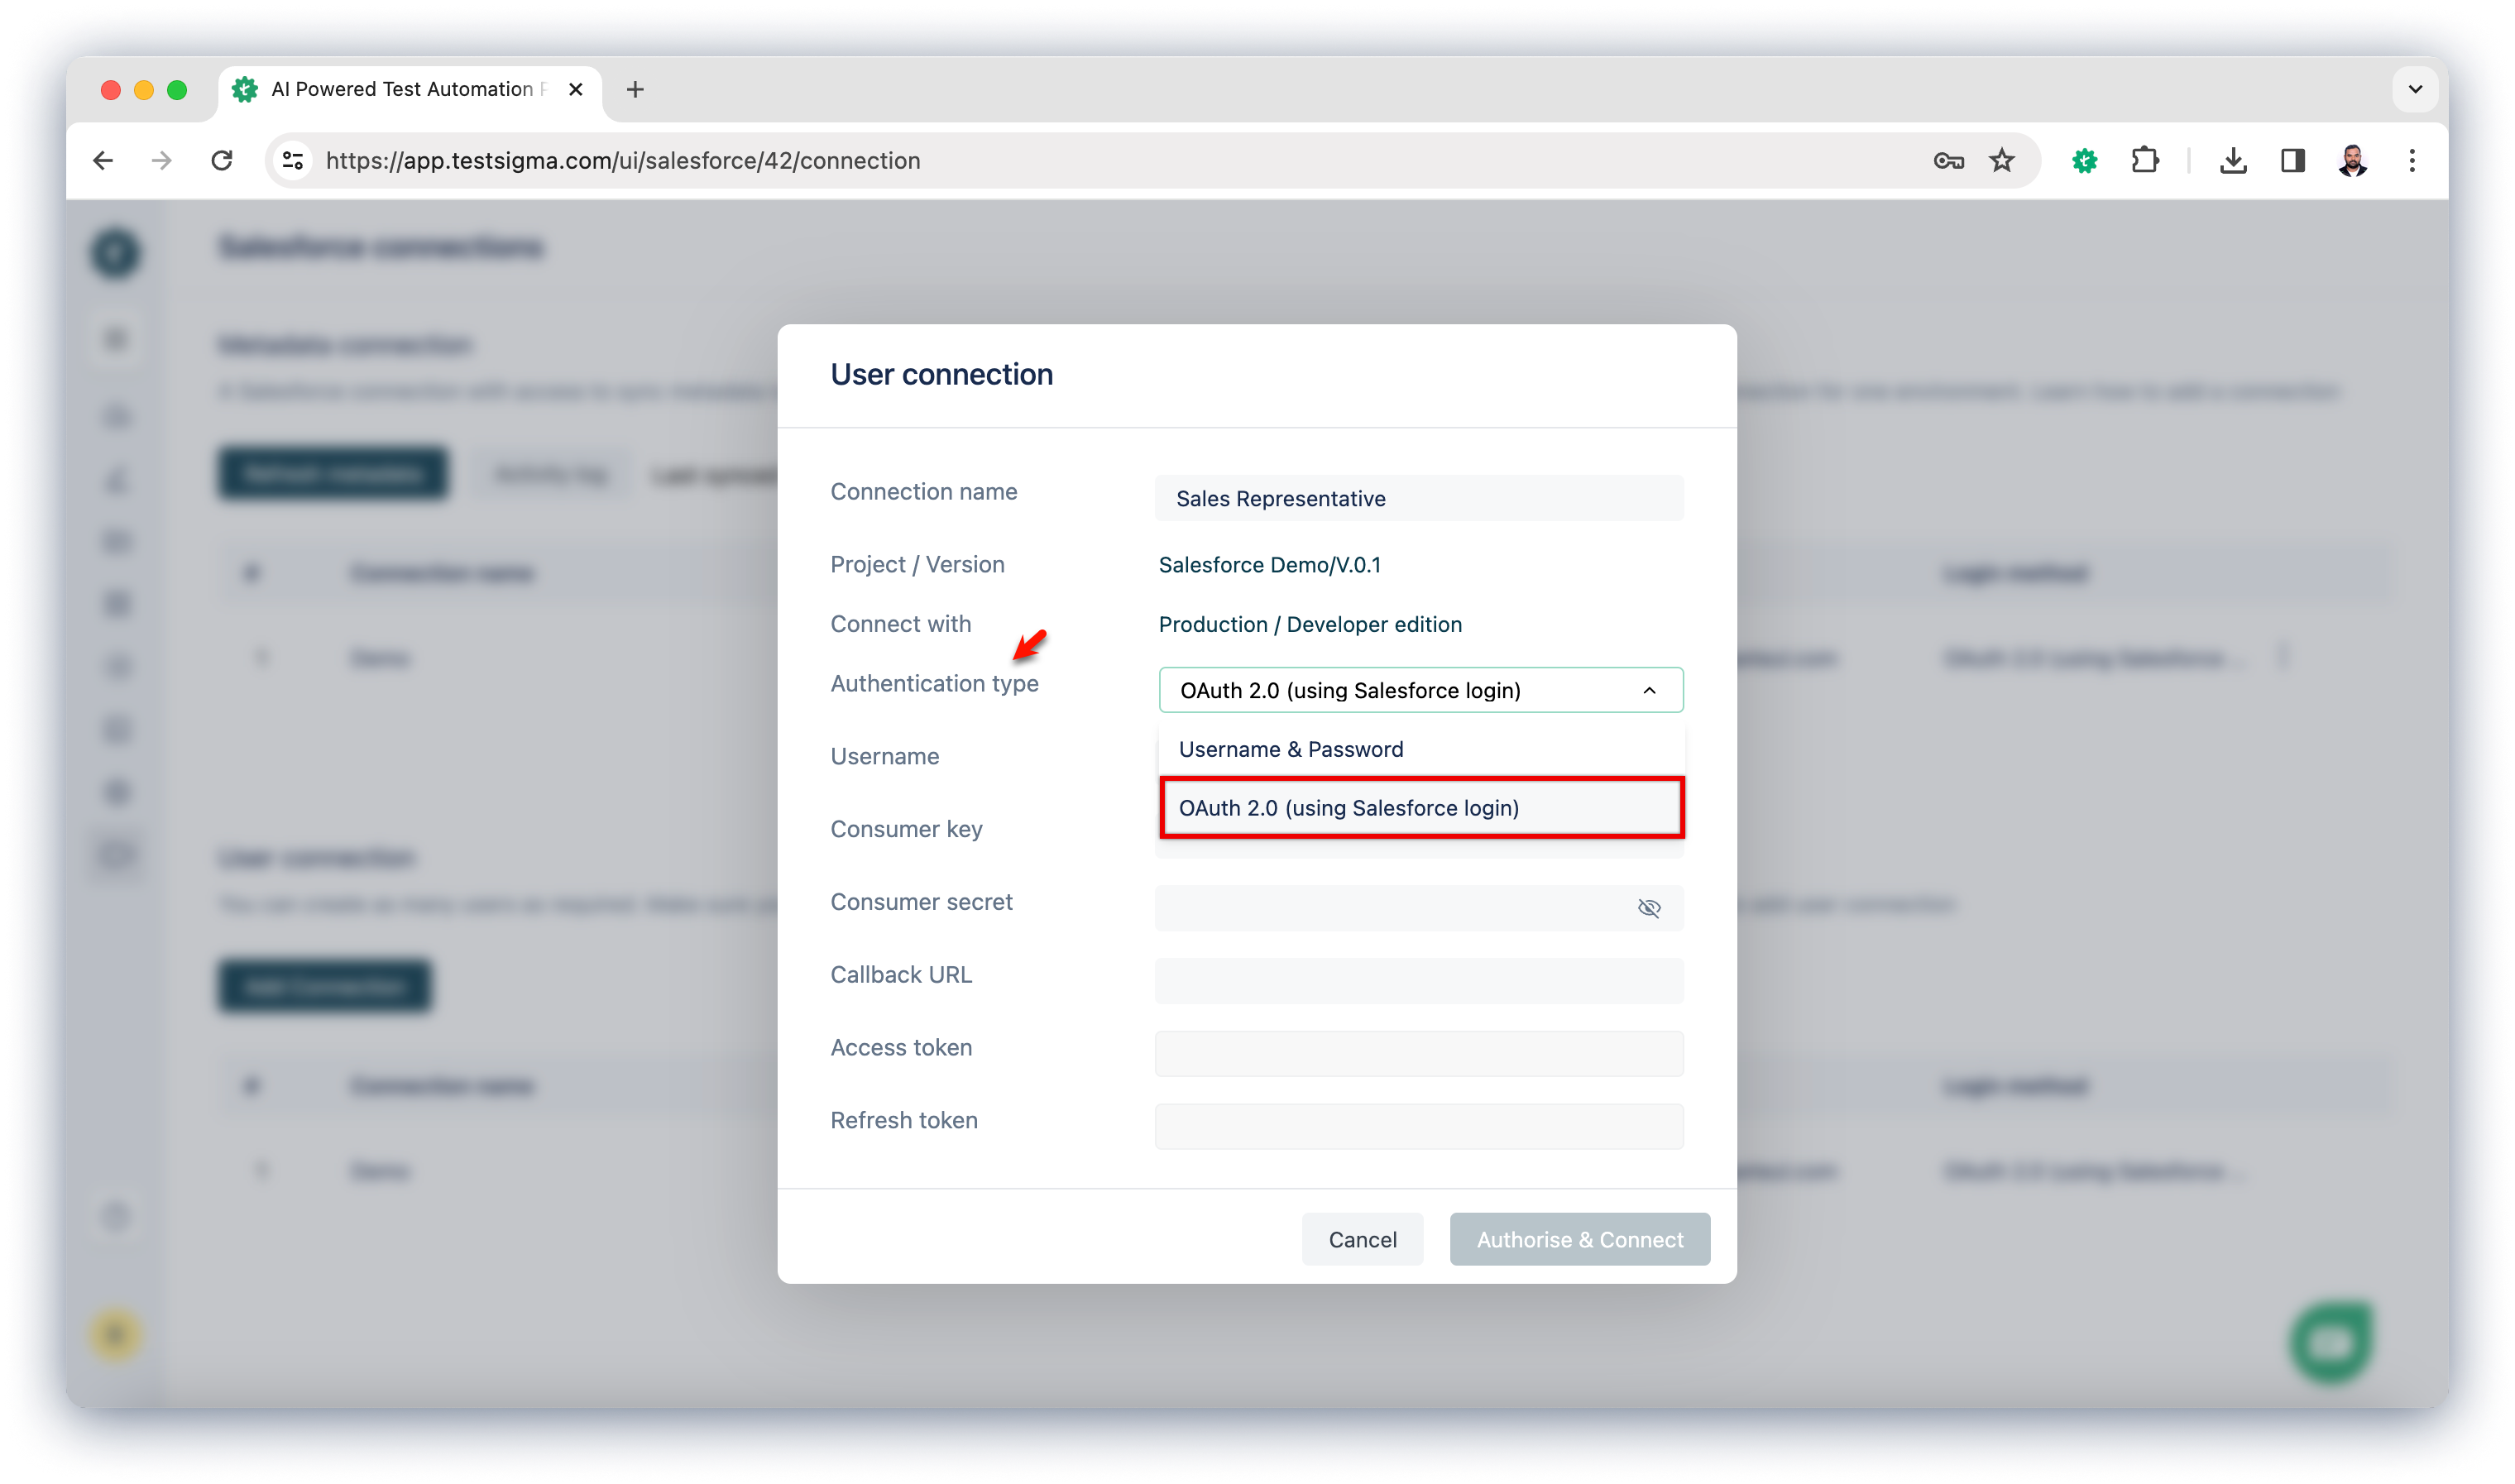Viewport: 2515px width, 1484px height.
Task: Click the browser bookmark star icon
Action: pos(2001,160)
